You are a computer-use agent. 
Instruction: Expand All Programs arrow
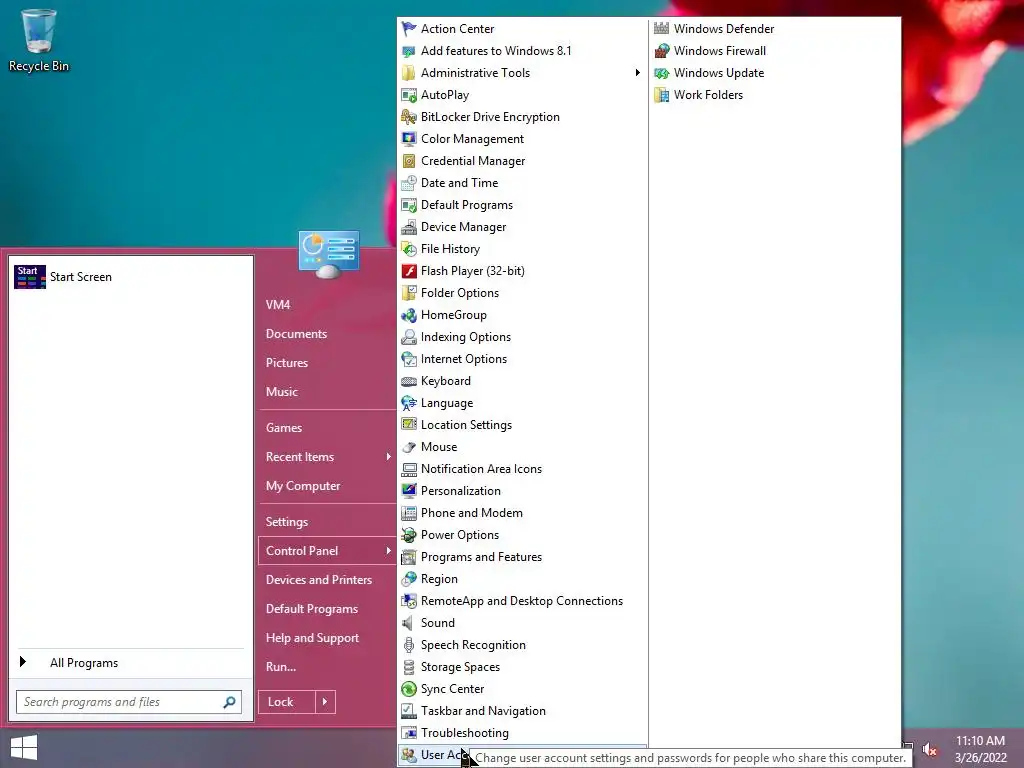coord(23,662)
